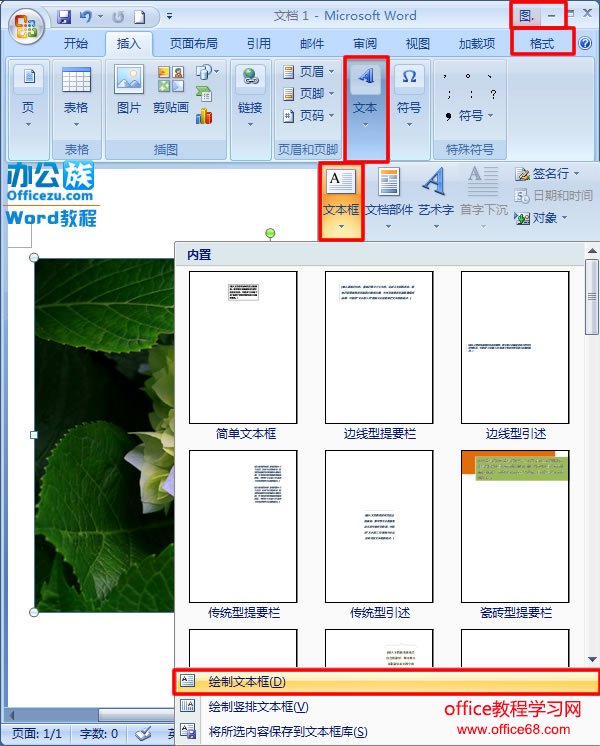Switch to the 格式 contextual tab
Screen dimensions: 600x746
(x=542, y=44)
